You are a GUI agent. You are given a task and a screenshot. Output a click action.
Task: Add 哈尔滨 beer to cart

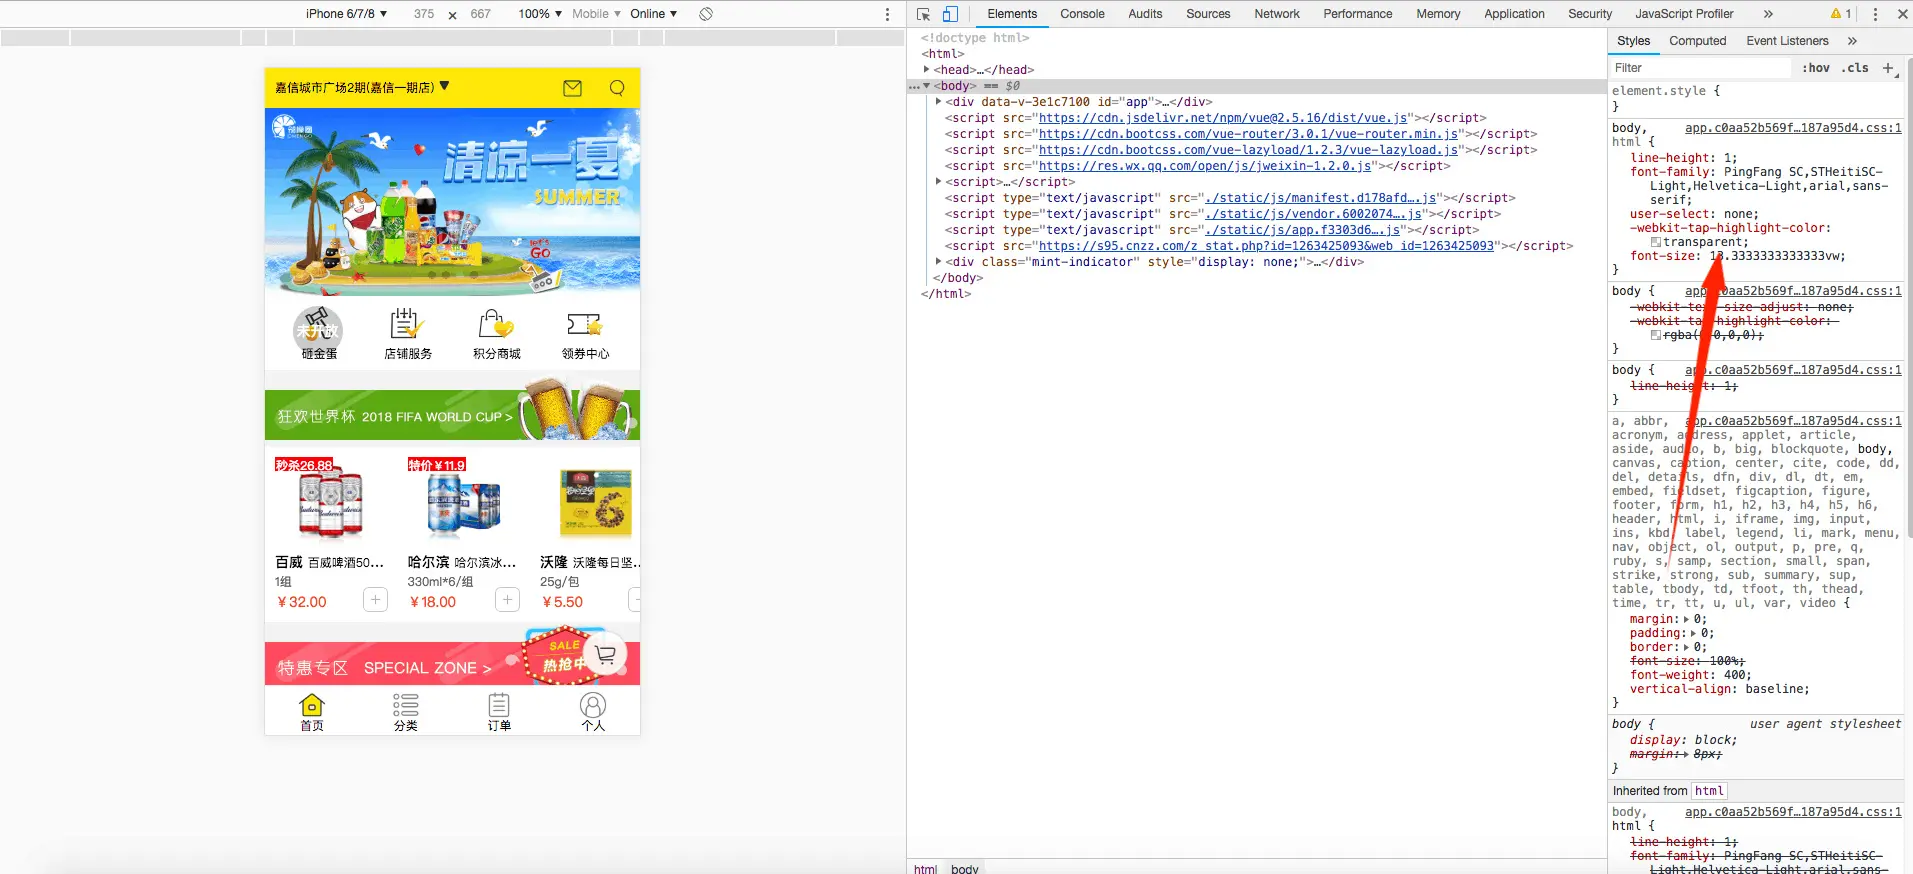pos(508,599)
